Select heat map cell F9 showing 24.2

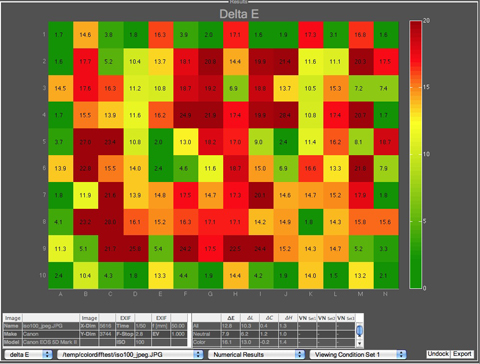point(186,249)
